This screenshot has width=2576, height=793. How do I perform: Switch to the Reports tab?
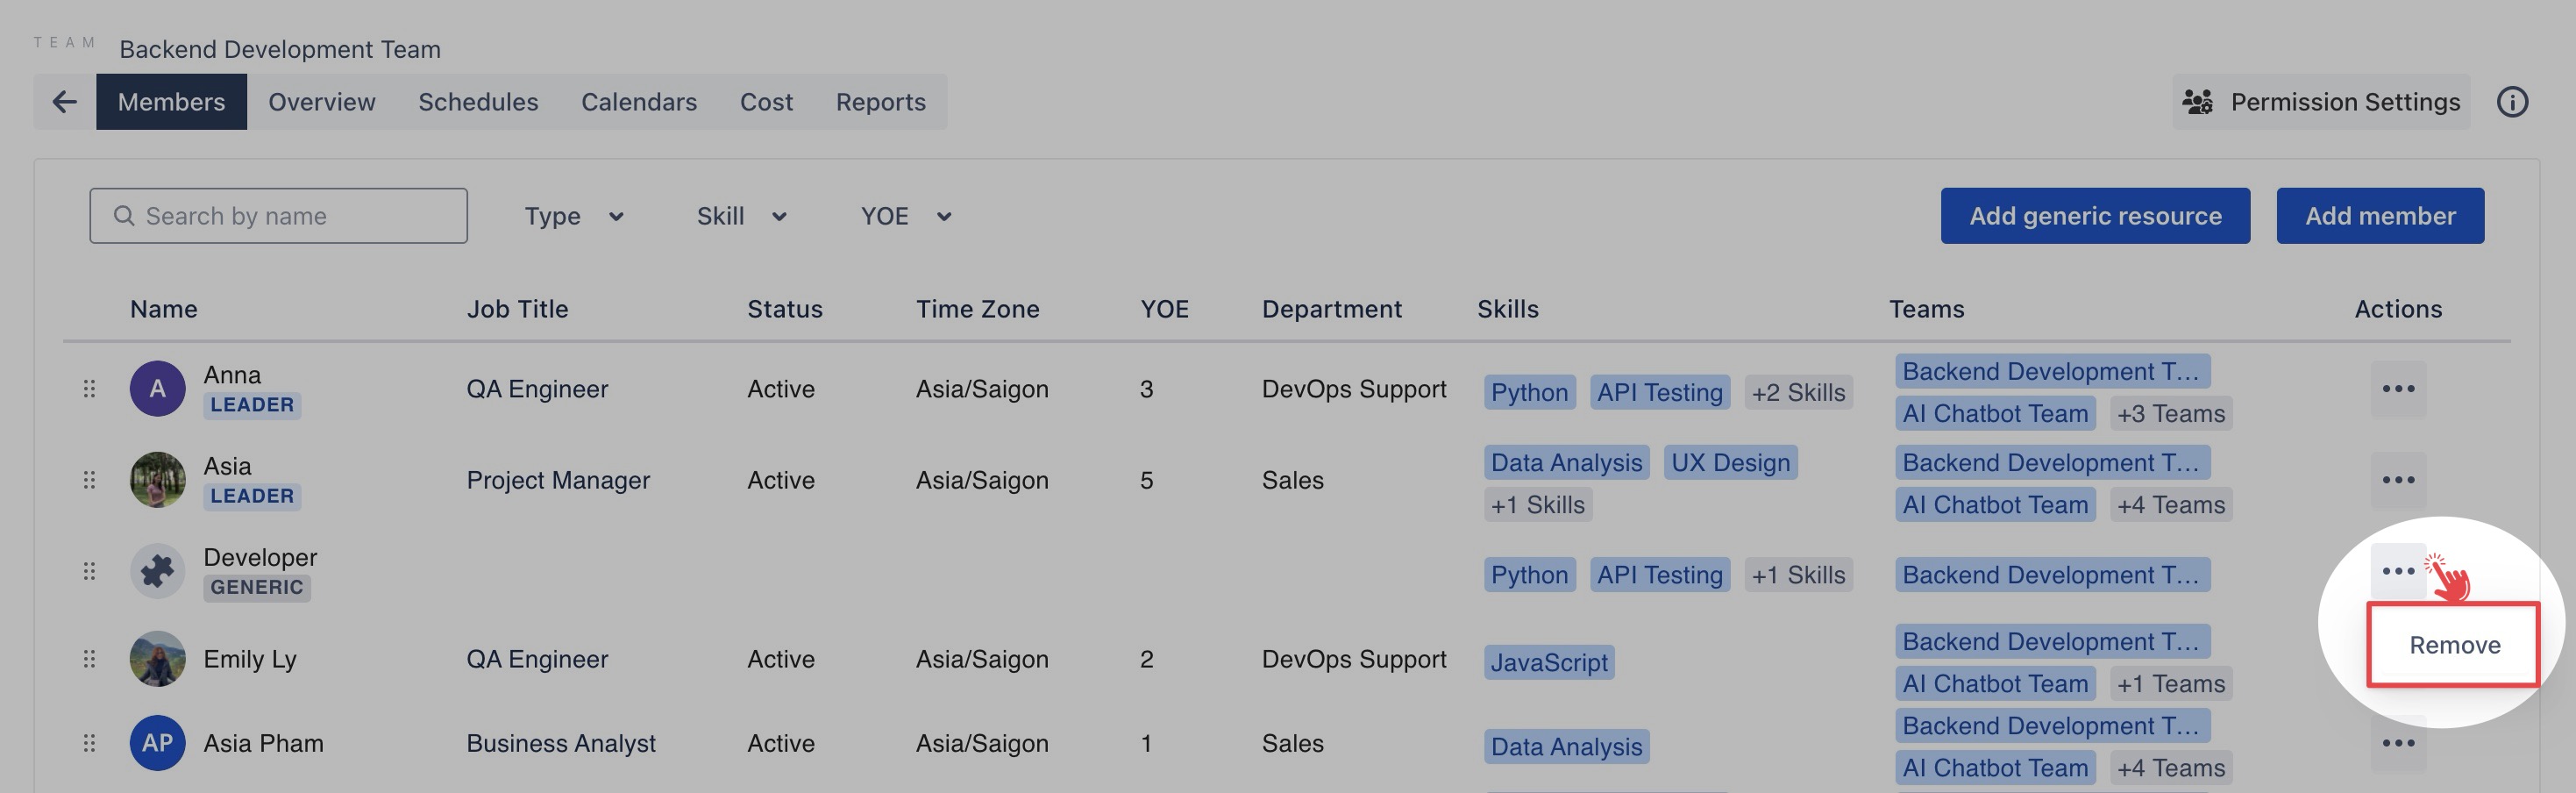(880, 102)
